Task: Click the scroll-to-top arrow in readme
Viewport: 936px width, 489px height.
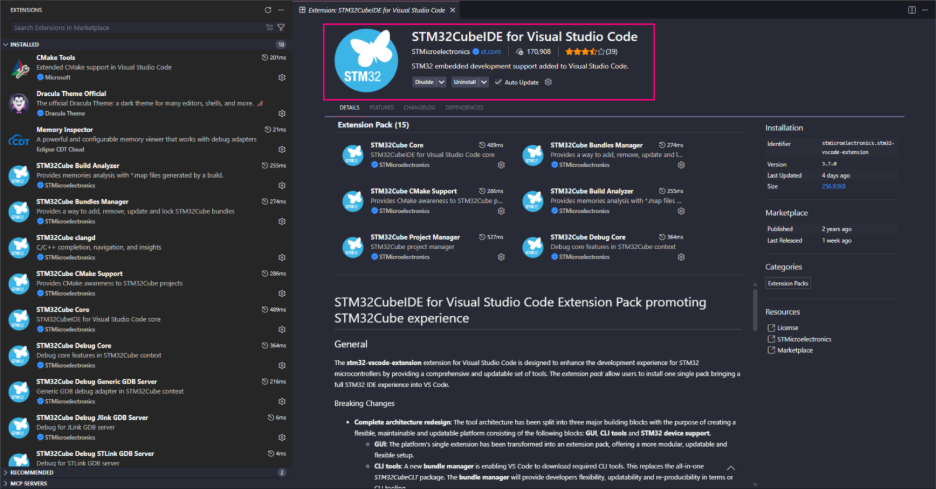Action: [731, 468]
